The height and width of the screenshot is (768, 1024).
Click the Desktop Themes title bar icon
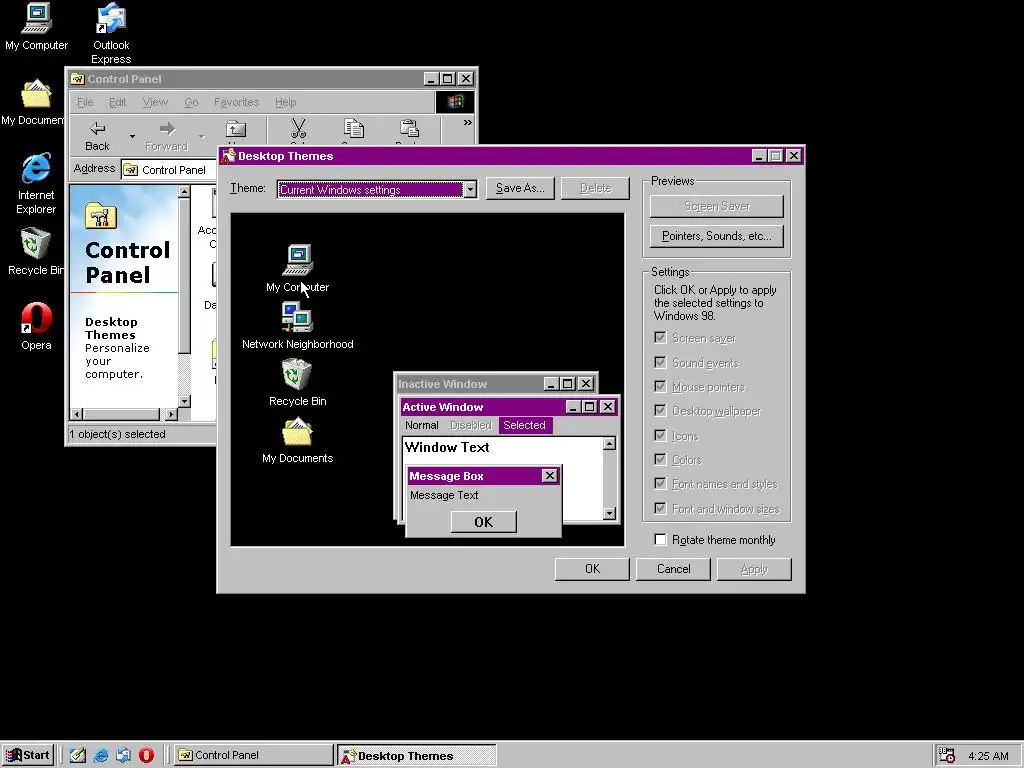pos(228,155)
